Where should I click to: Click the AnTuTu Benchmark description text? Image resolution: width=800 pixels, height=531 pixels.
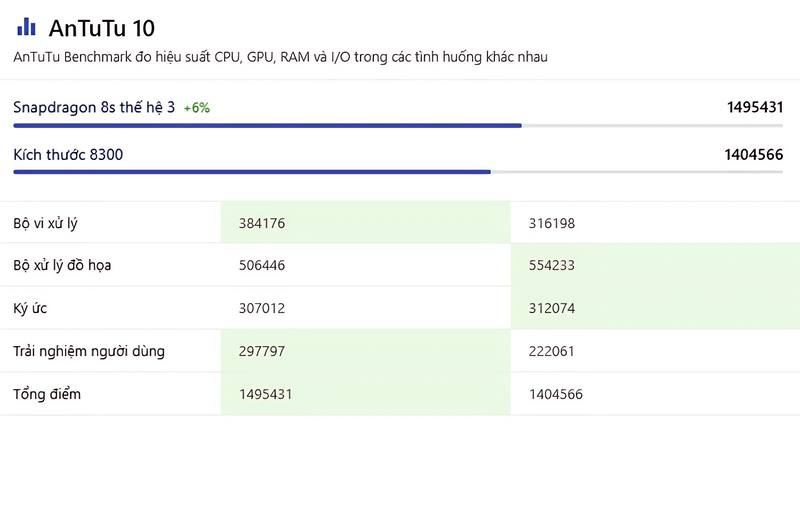(x=280, y=57)
